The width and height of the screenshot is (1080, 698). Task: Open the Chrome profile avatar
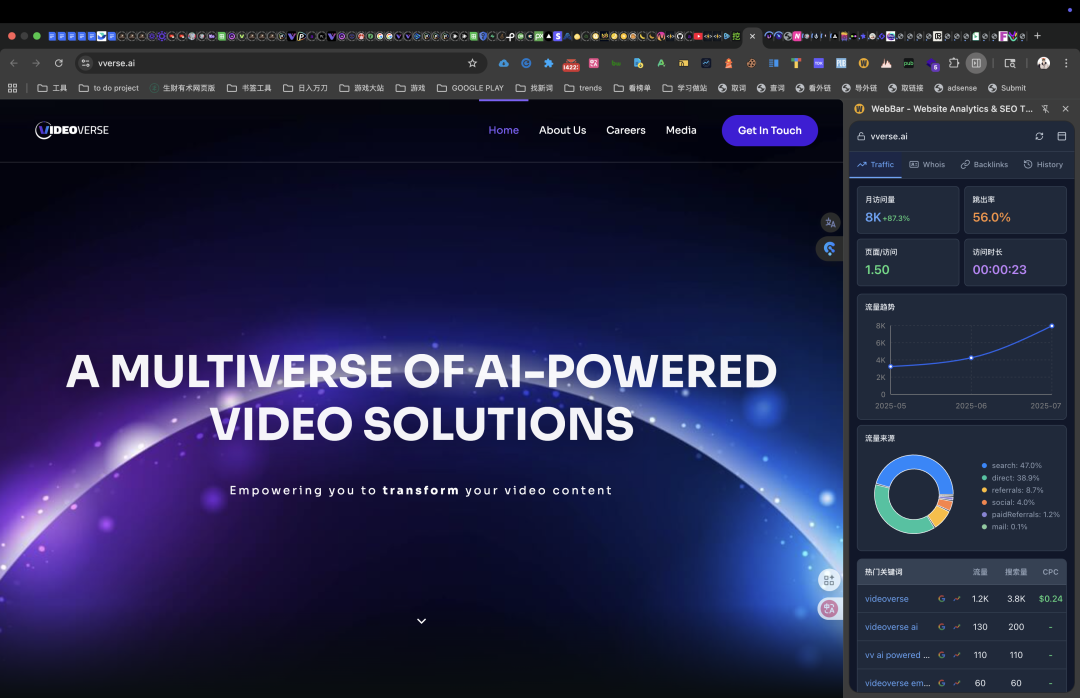[1043, 63]
